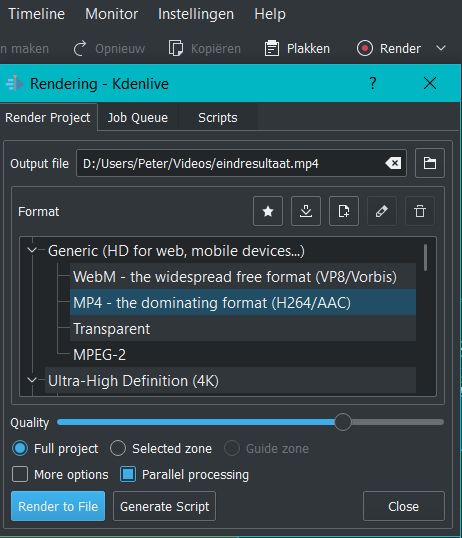
Task: Switch to the Render Project tab
Action: coord(48,118)
